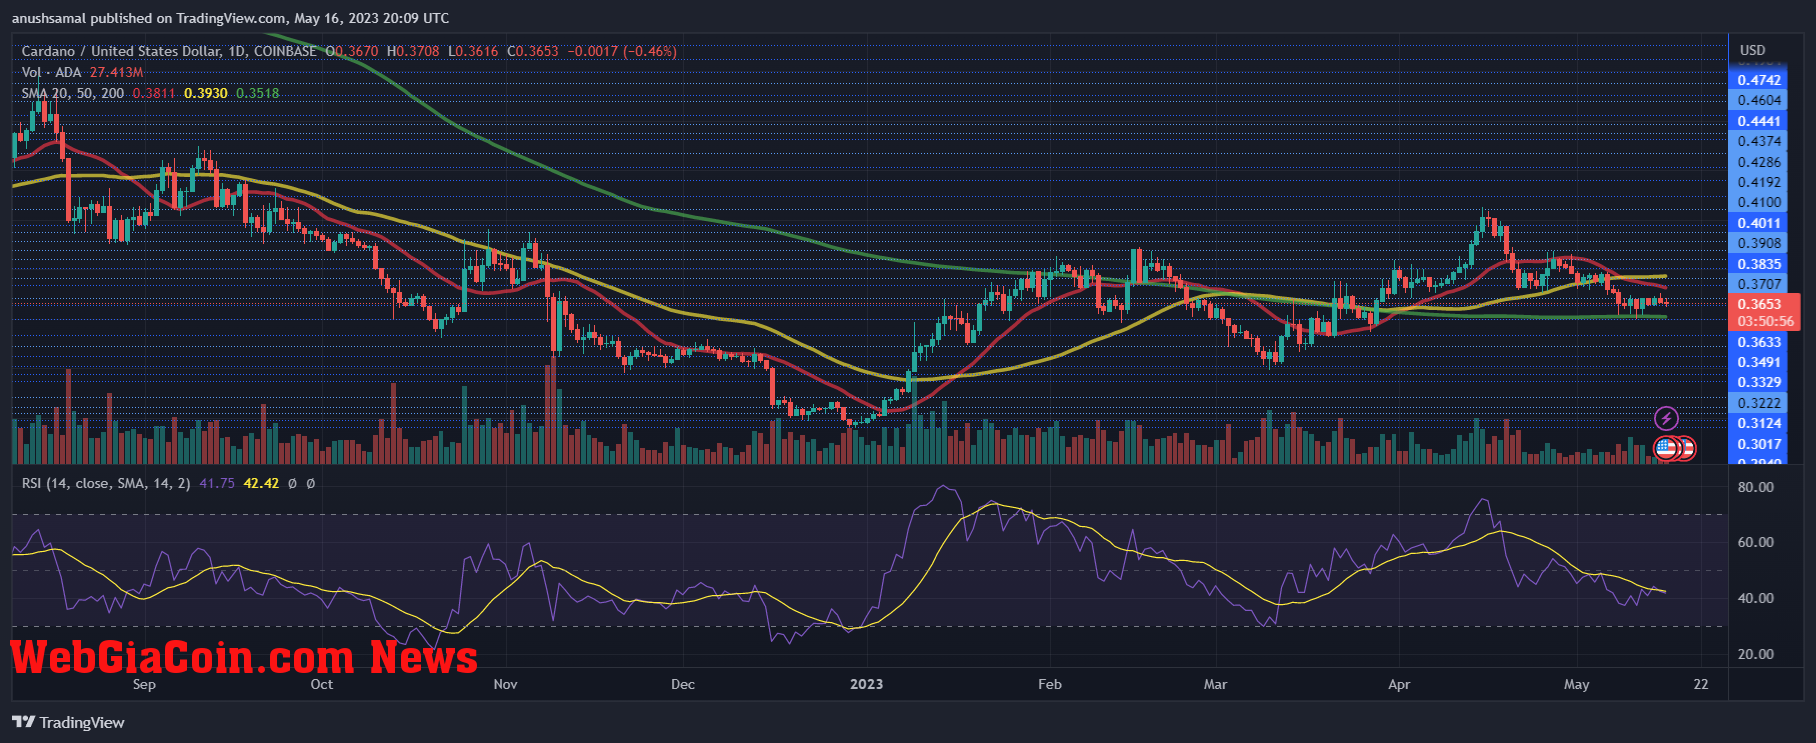Click the open price O0.3670 in header
The image size is (1816, 743).
coord(352,51)
